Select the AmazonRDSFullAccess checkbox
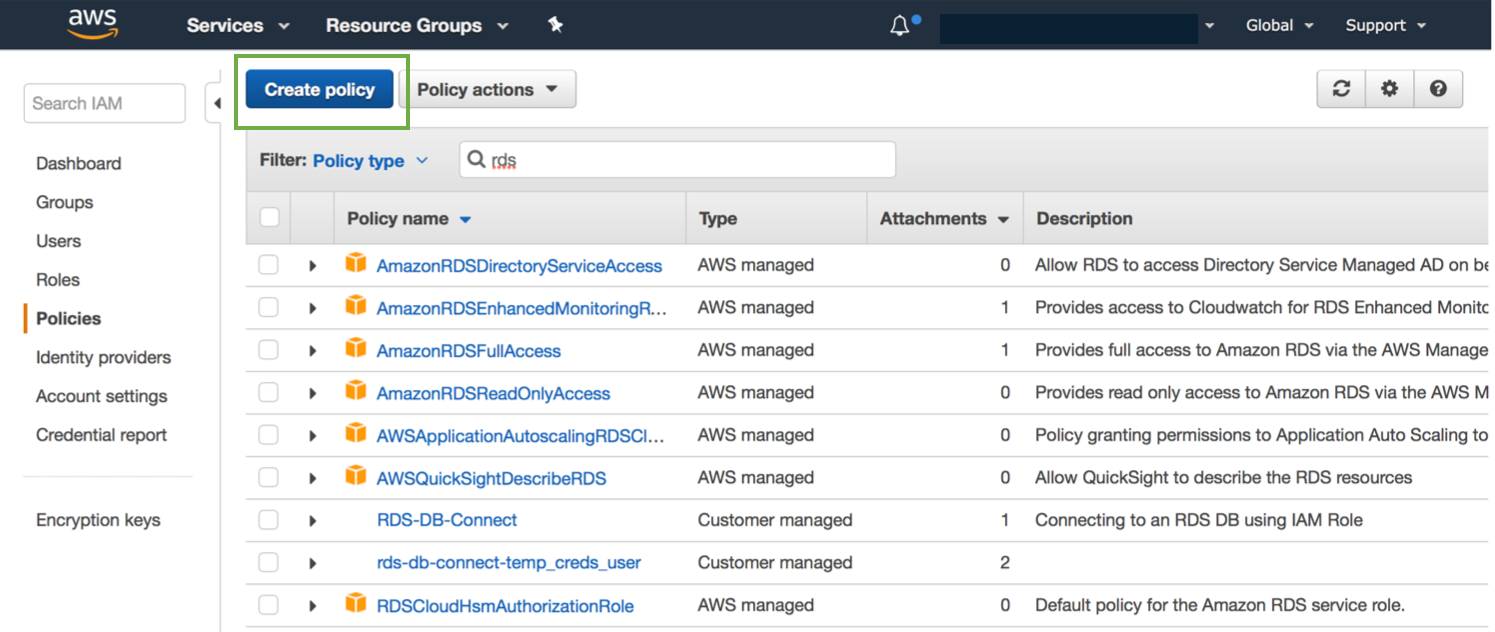This screenshot has width=1495, height=632. [268, 350]
